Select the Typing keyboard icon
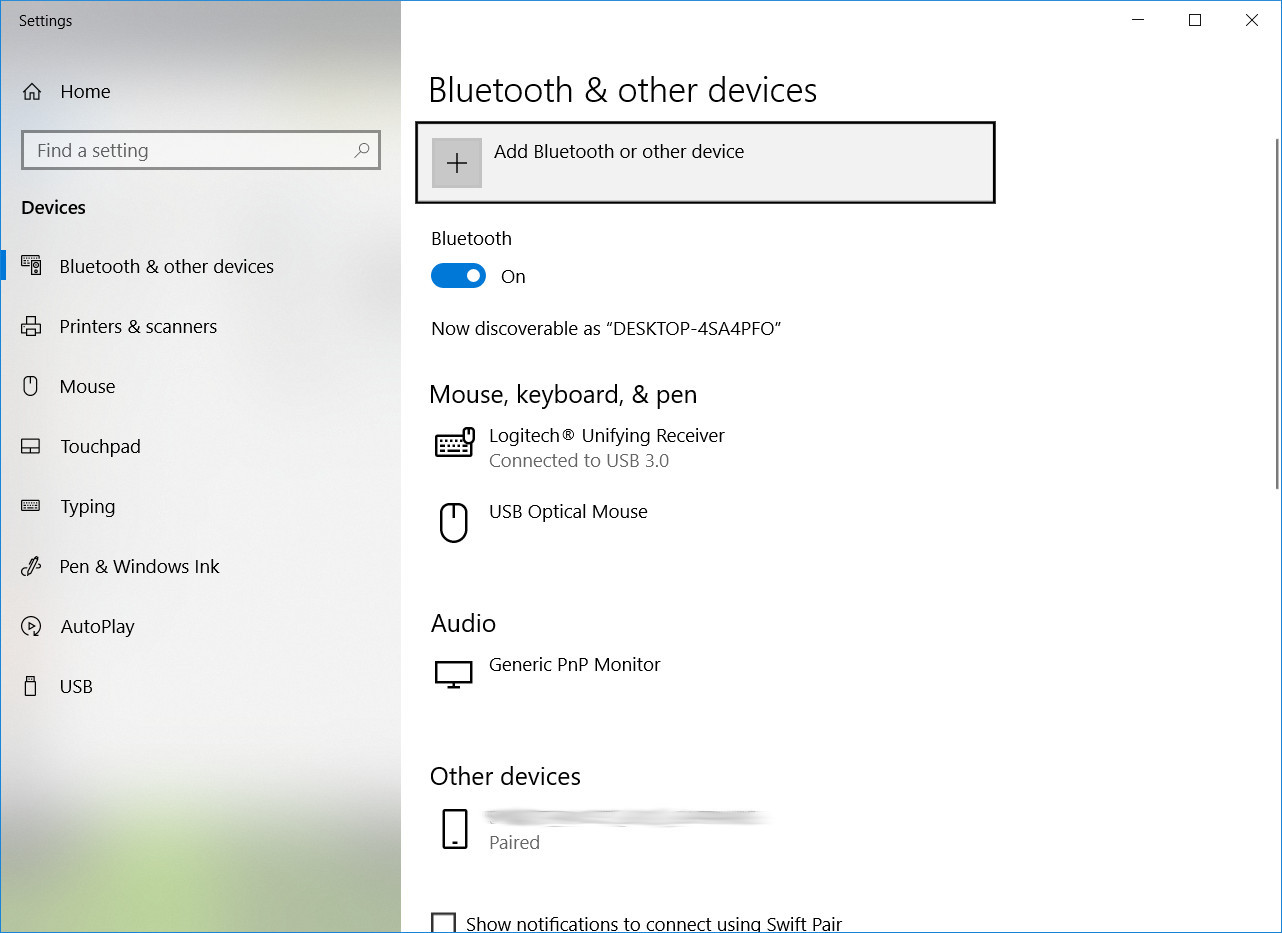 coord(31,506)
